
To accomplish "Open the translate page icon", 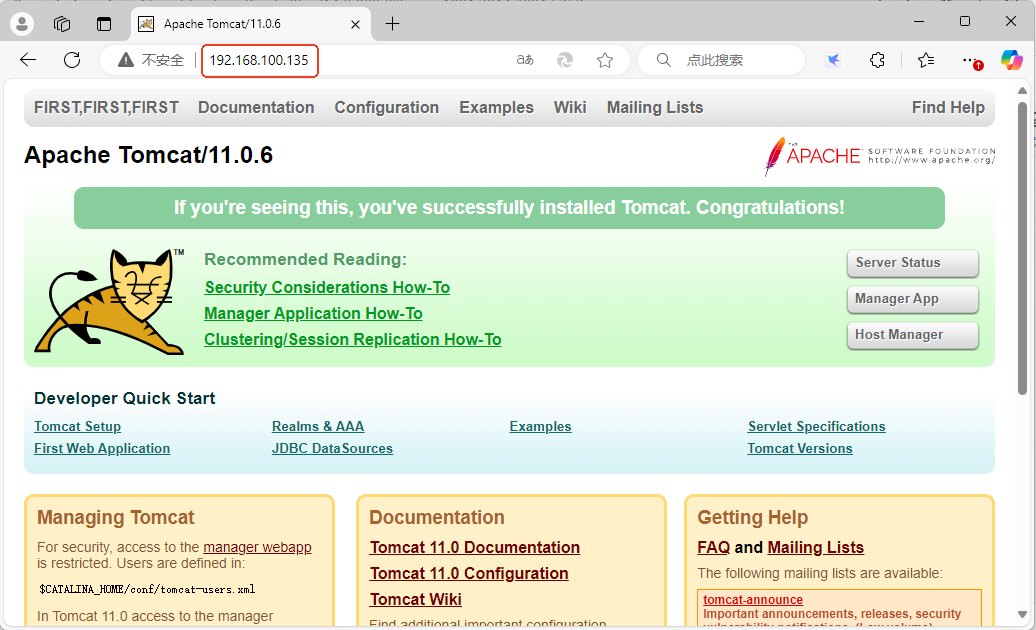I will pyautogui.click(x=525, y=60).
